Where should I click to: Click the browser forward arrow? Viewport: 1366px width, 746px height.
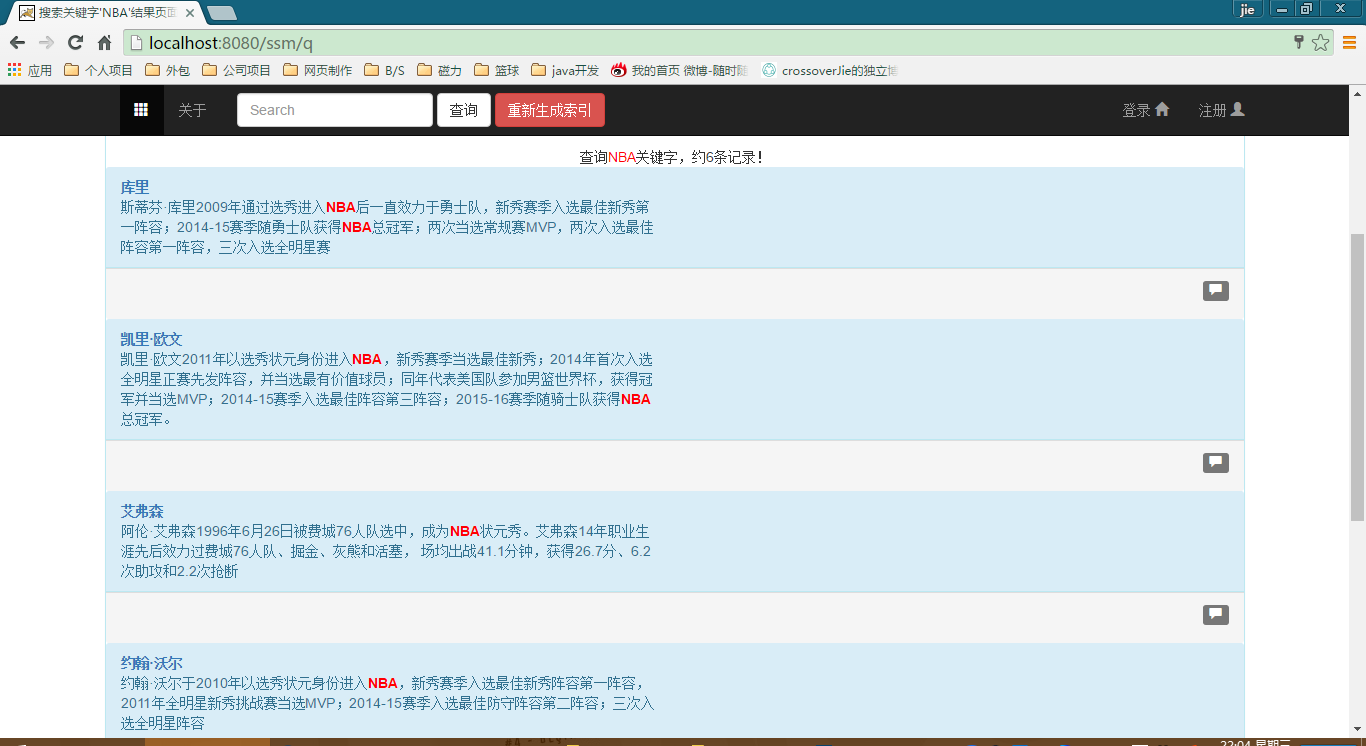tap(46, 42)
